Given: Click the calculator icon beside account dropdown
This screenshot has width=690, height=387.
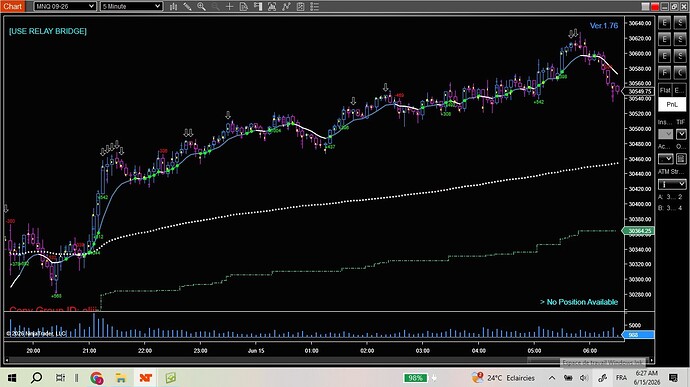Looking at the screenshot, I should coord(681,158).
